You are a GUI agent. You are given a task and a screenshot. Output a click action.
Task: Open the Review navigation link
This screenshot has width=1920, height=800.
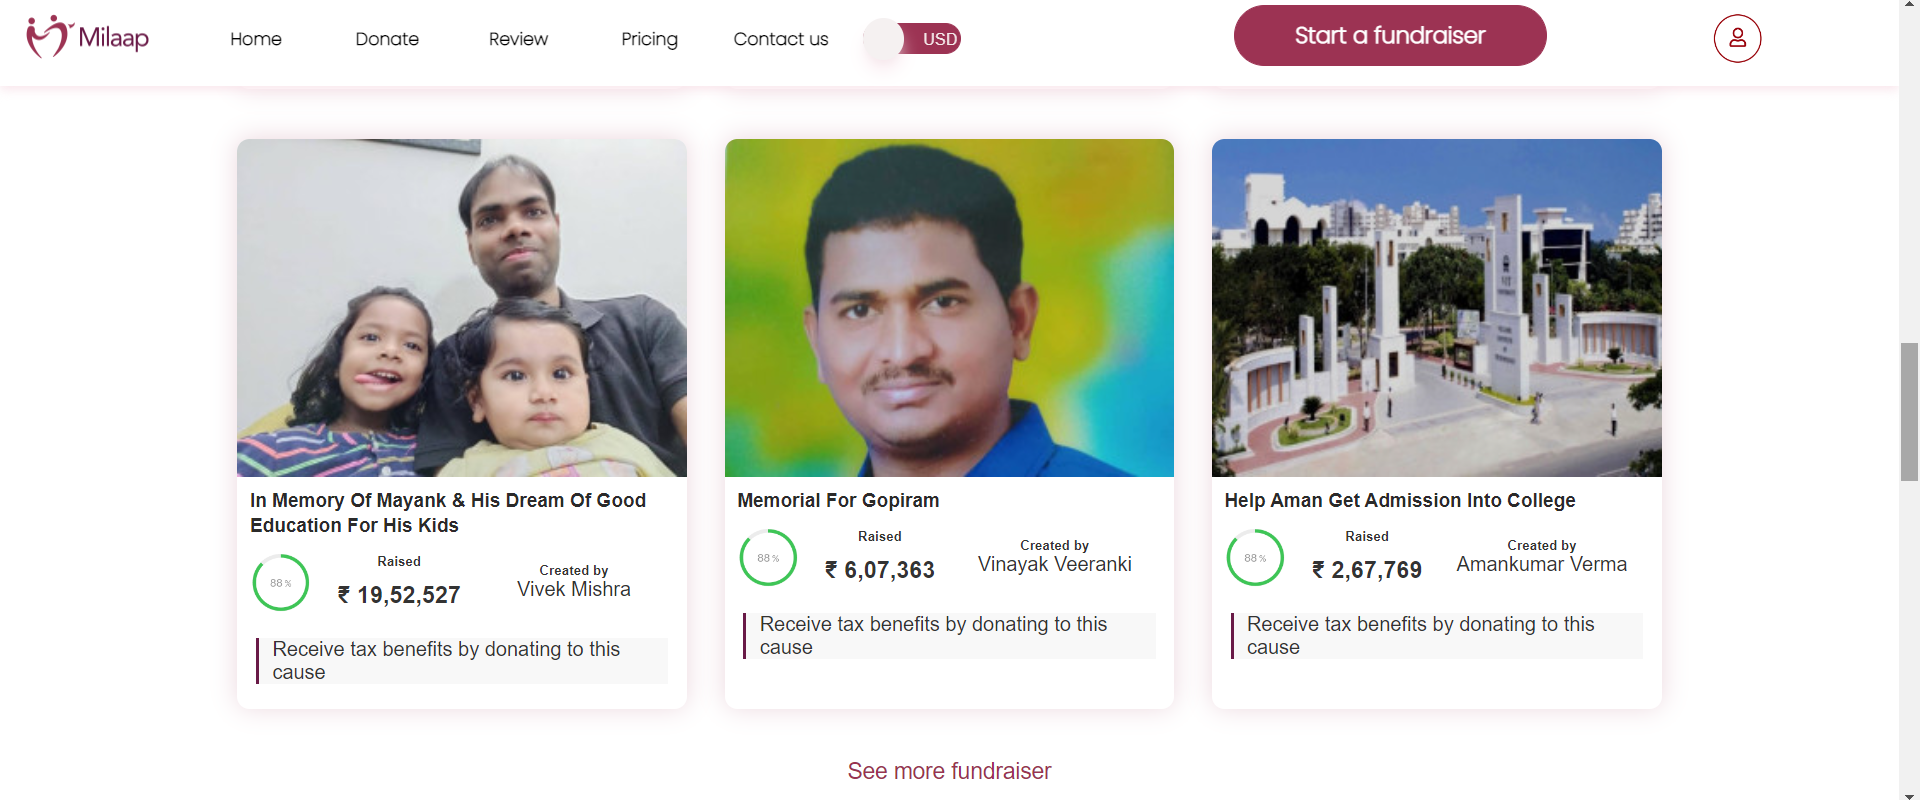click(518, 39)
